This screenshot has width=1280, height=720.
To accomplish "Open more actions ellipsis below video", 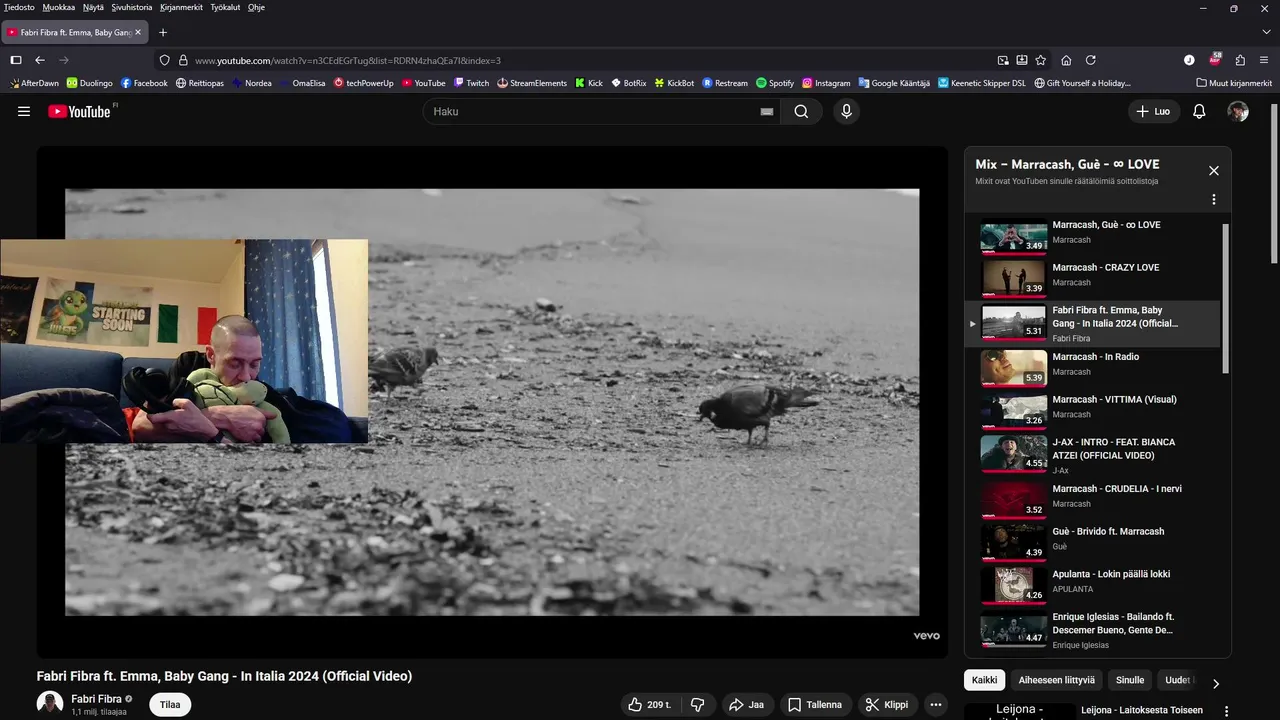I will 936,705.
